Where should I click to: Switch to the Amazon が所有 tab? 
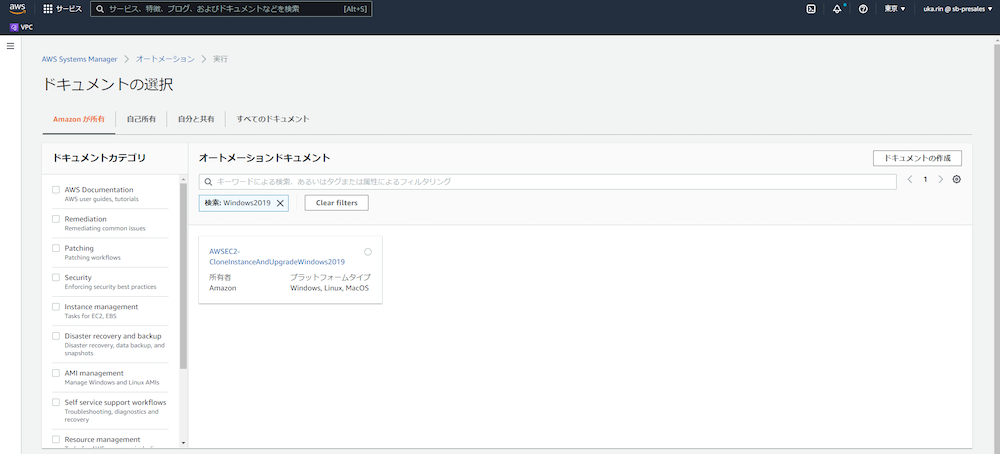point(78,119)
